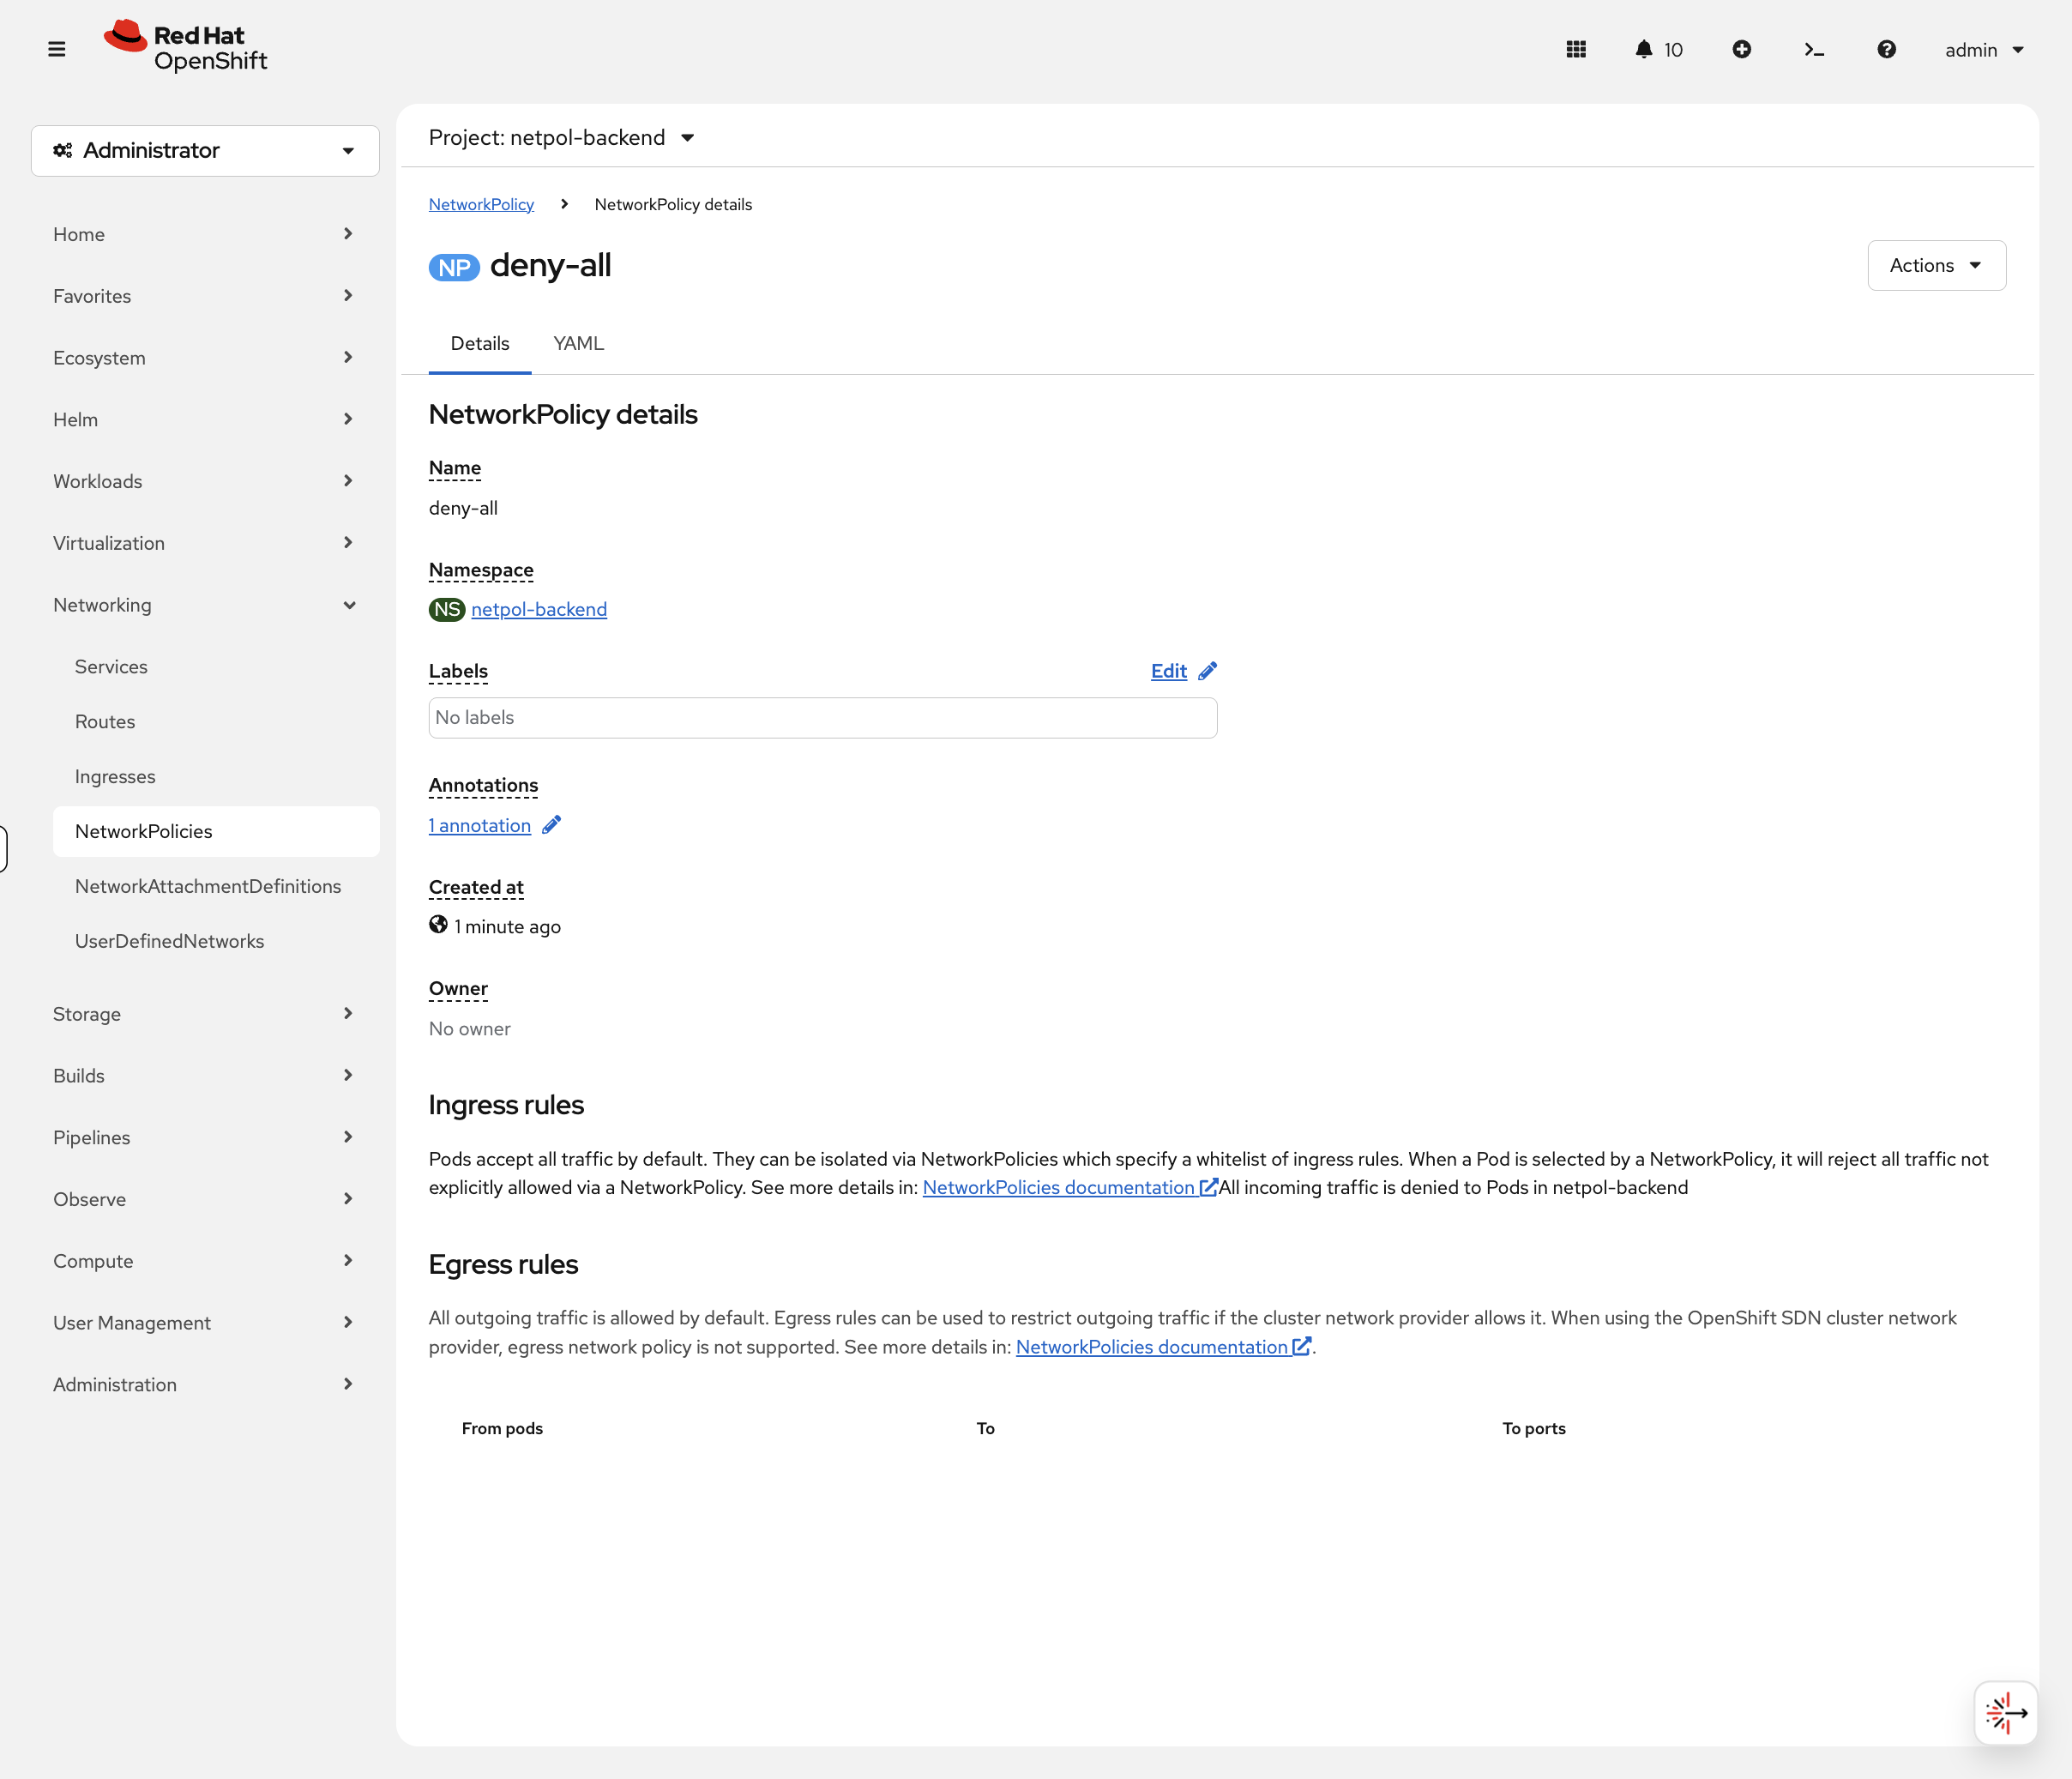Switch to the YAML tab
Viewport: 2072px width, 1779px height.
(x=578, y=343)
